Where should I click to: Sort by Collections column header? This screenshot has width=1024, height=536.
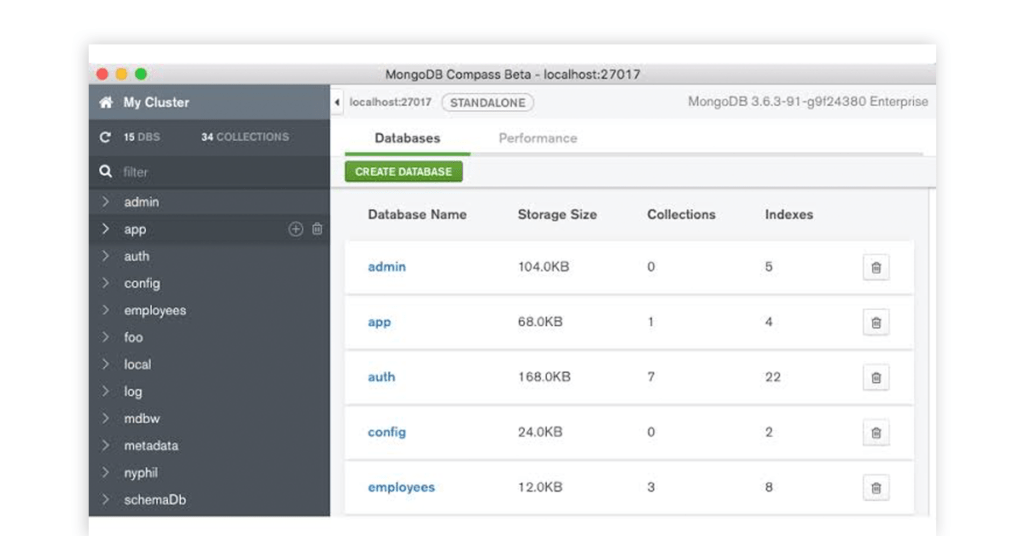pos(681,214)
